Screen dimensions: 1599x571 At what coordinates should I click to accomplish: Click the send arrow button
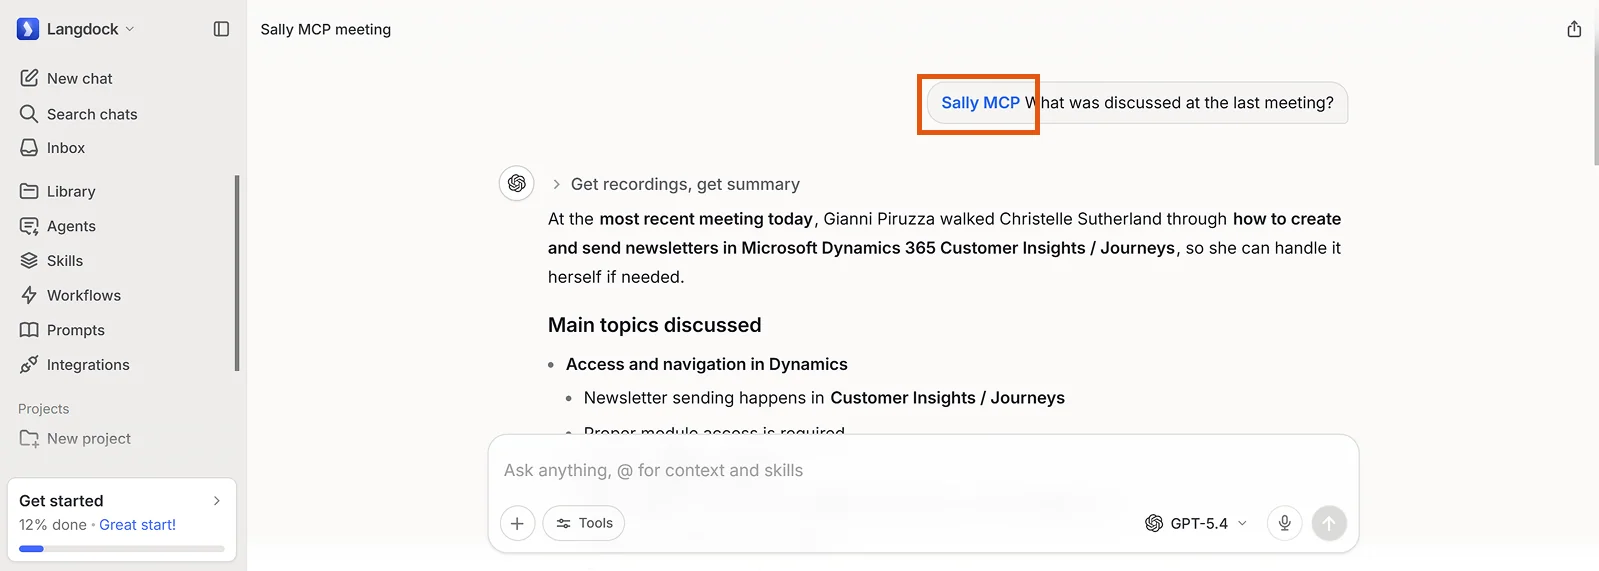click(1329, 523)
